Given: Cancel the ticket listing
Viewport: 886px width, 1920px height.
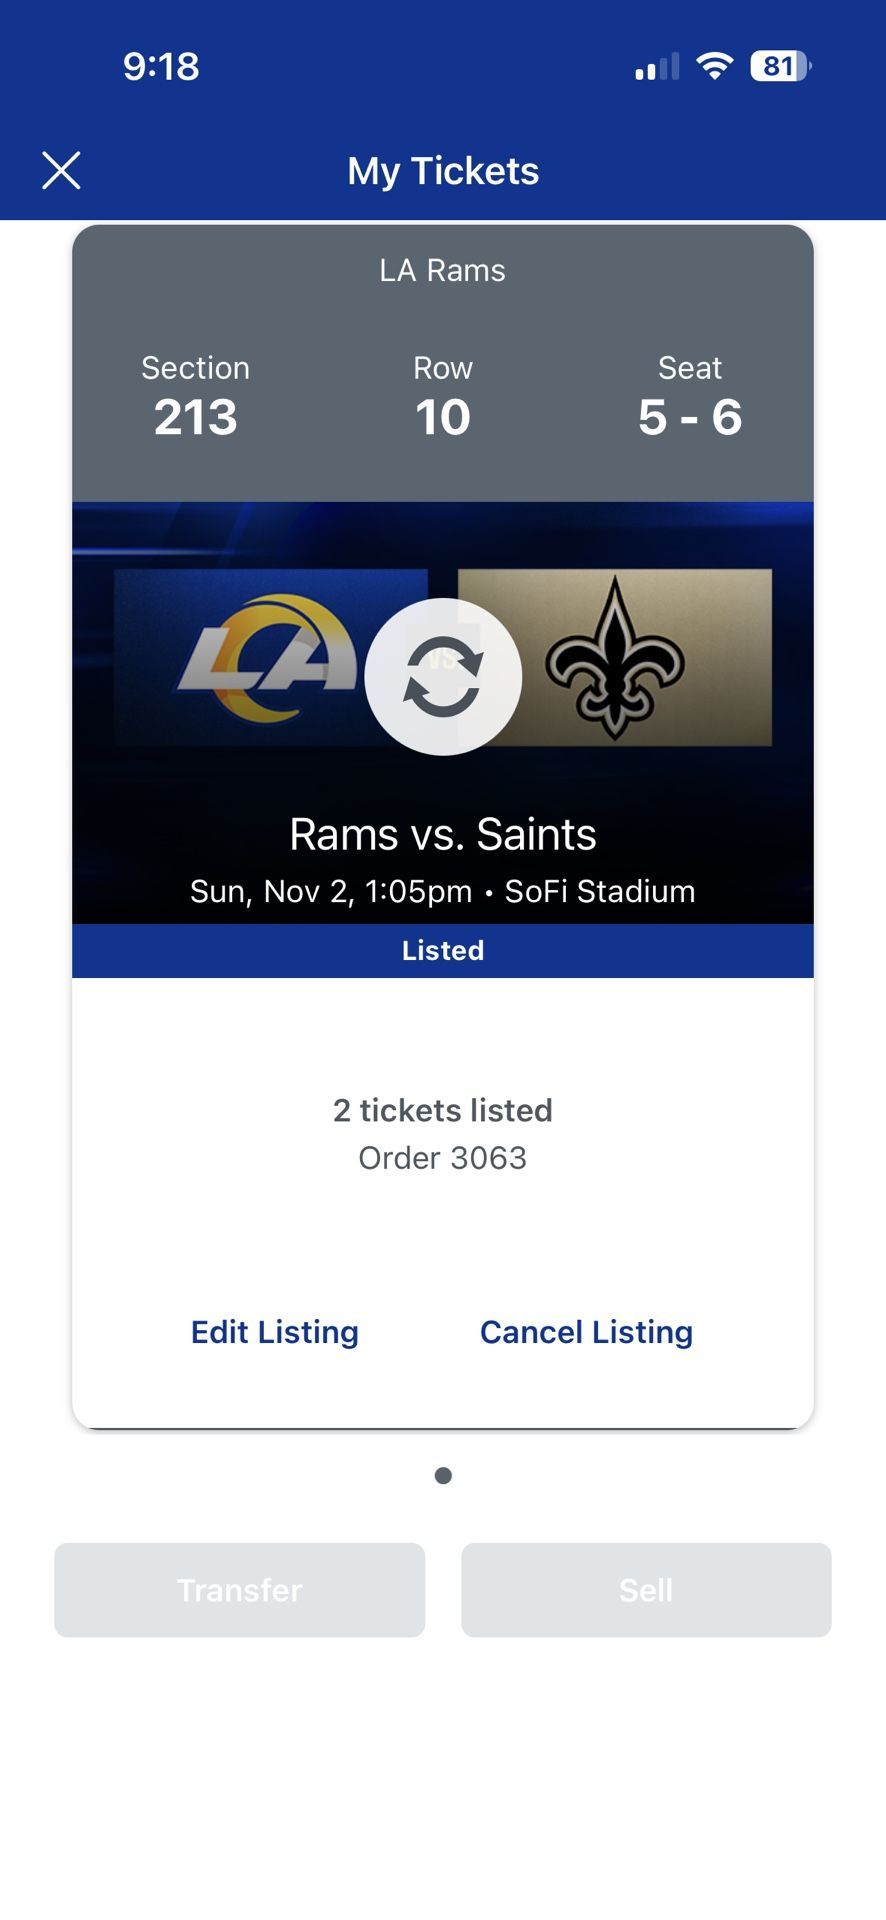Looking at the screenshot, I should [586, 1332].
